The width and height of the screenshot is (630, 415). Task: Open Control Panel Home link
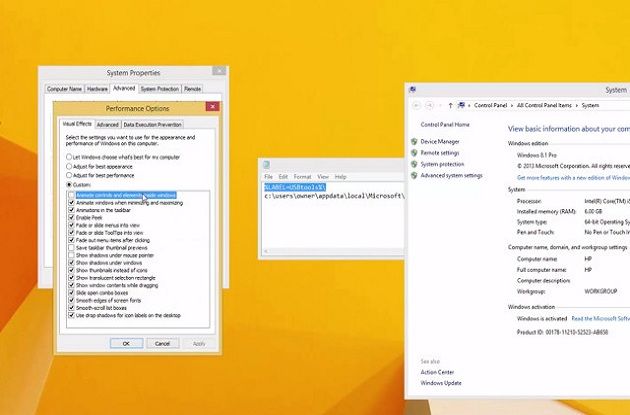[445, 125]
